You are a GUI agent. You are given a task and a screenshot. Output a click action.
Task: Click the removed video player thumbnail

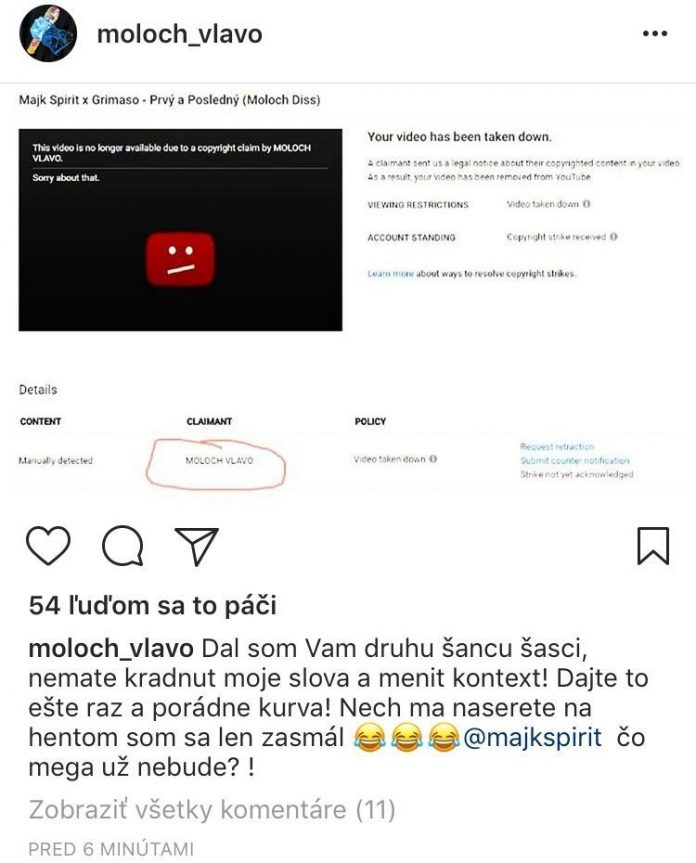(180, 230)
